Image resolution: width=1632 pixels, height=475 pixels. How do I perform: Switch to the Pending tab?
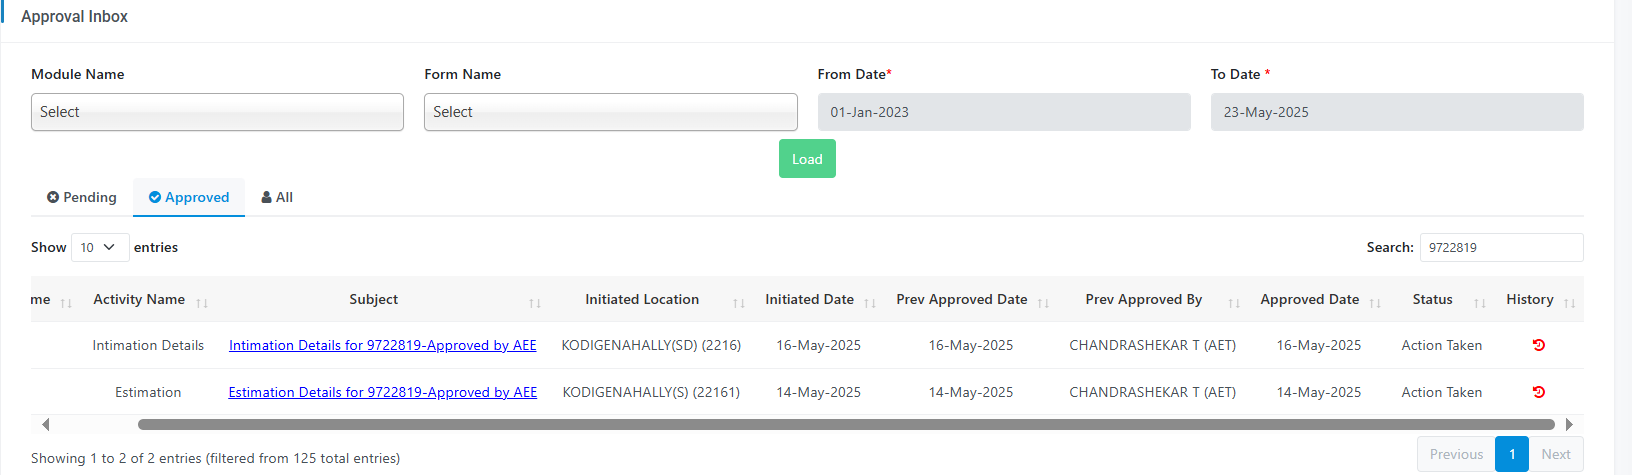82,197
